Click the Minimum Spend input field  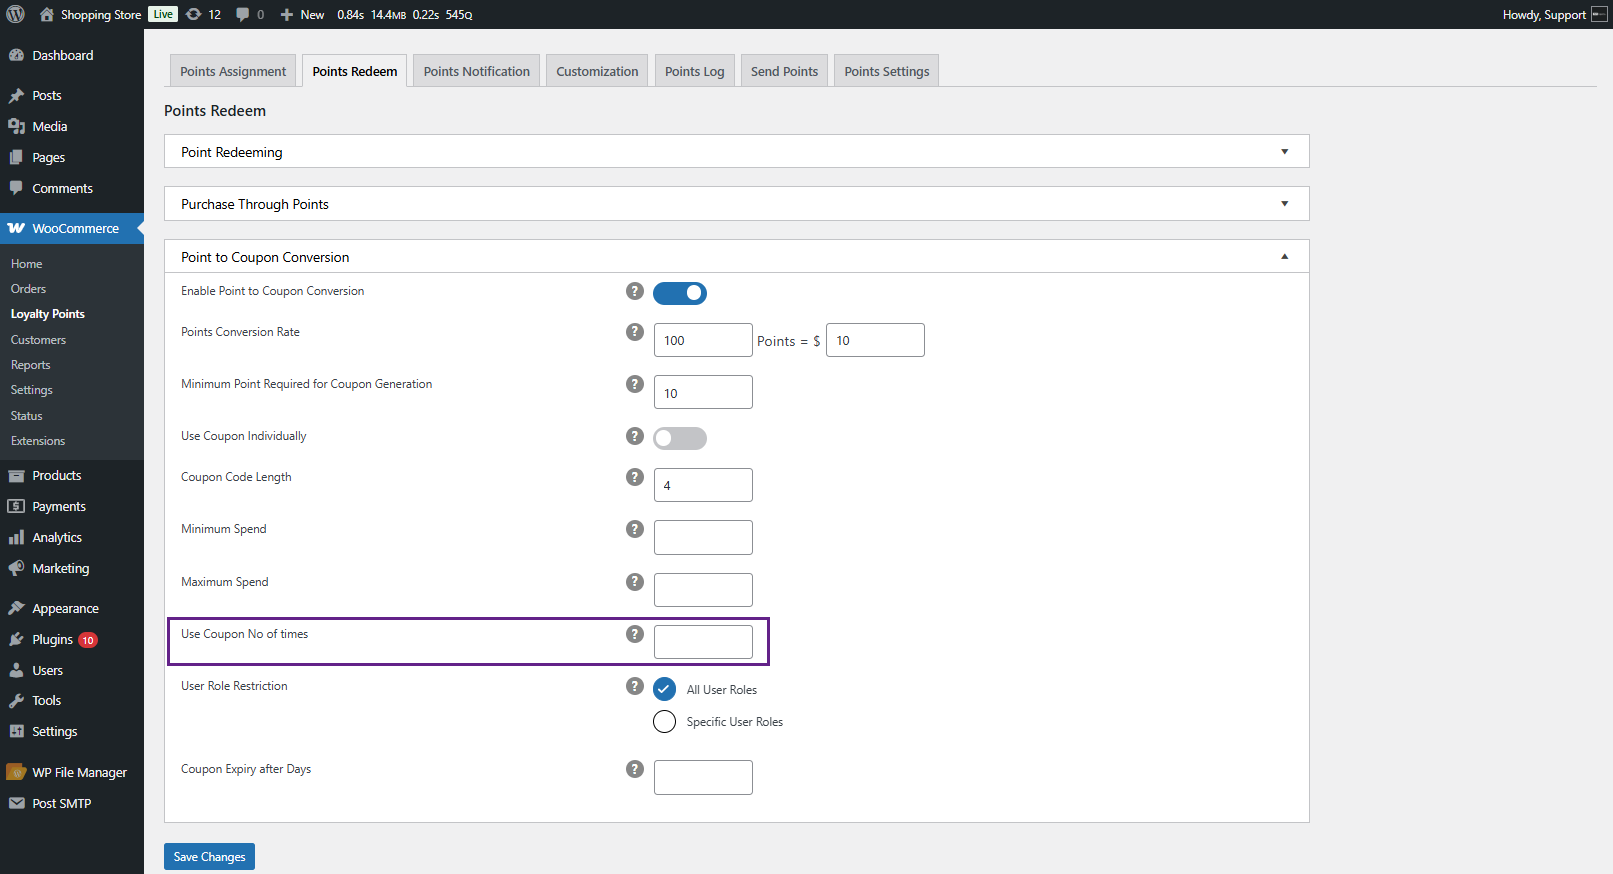tap(703, 537)
